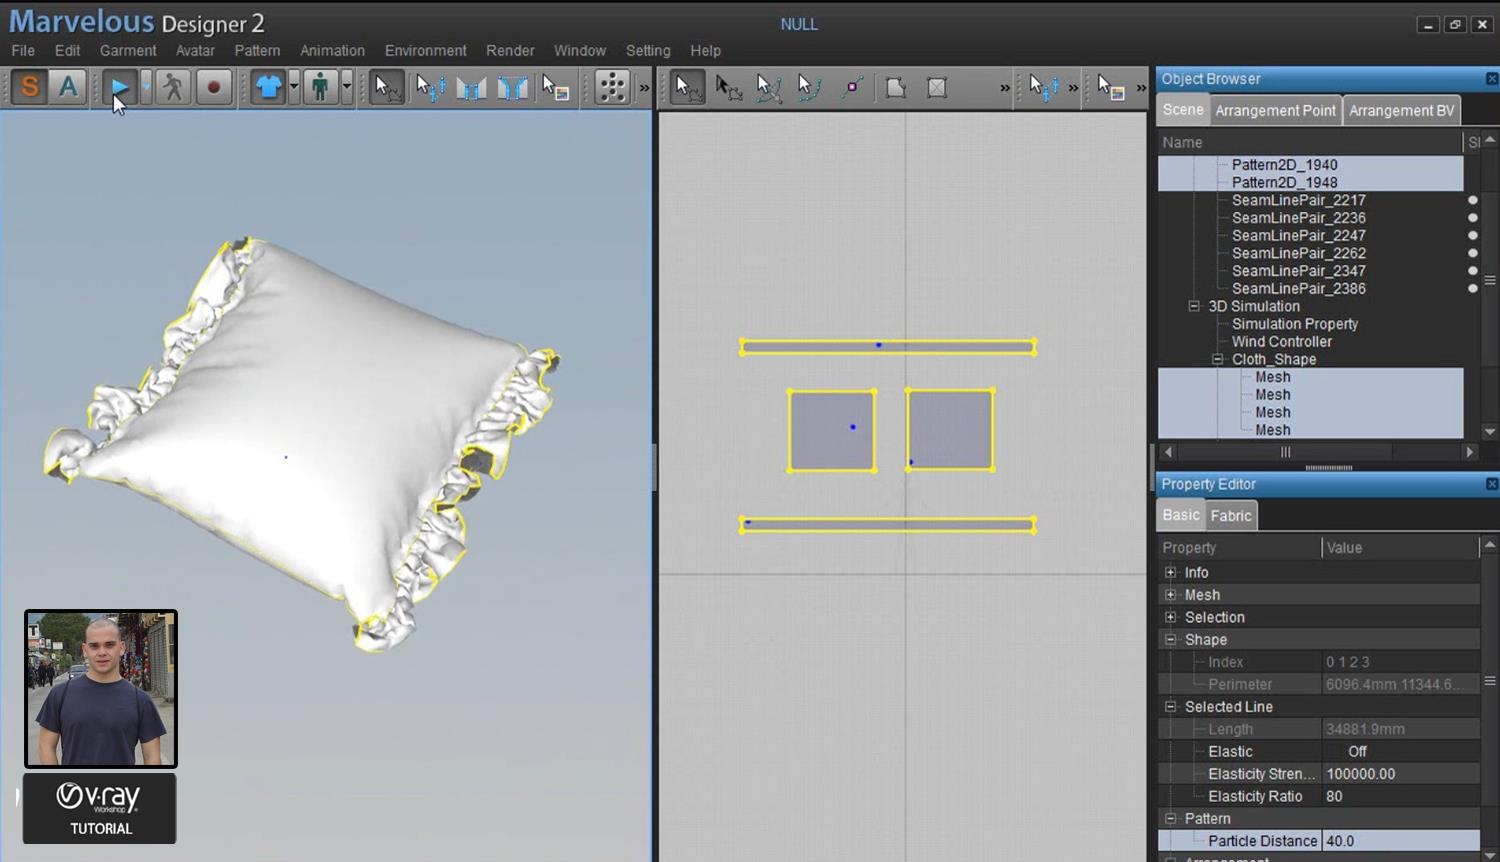Switch to the Fabric tab
This screenshot has height=862, width=1500.
[1231, 515]
